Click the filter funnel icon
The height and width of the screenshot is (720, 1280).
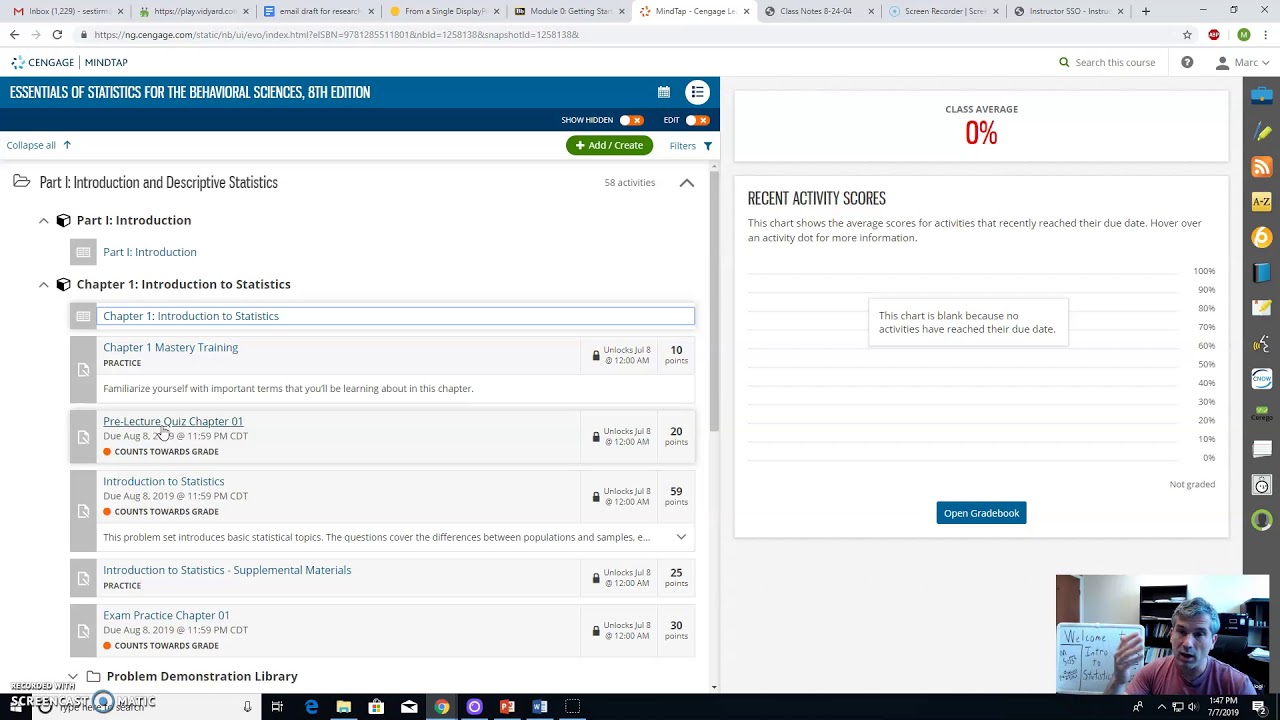click(707, 146)
